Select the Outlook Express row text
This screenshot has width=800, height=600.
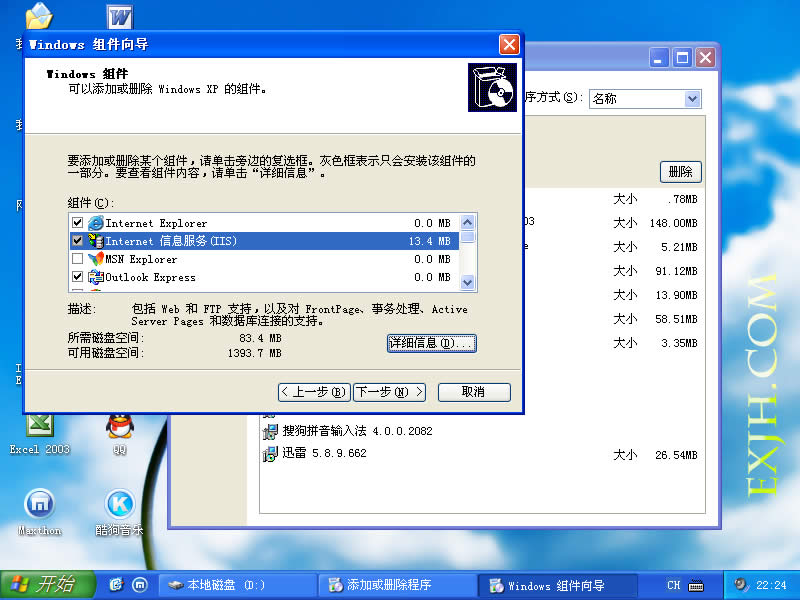(x=150, y=278)
